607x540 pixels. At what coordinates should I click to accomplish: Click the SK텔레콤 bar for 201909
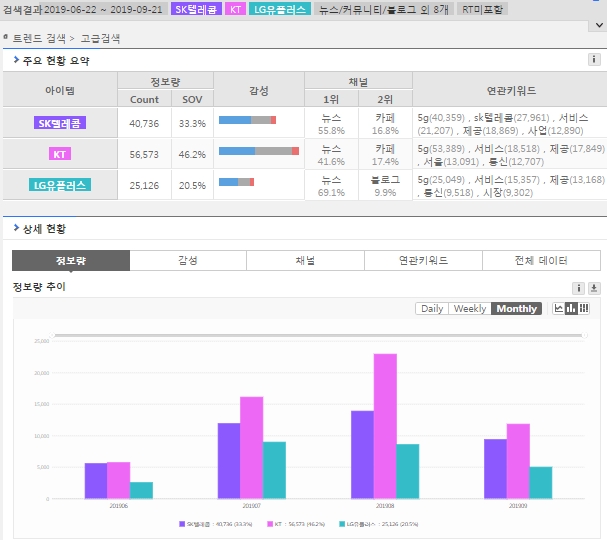(x=496, y=469)
